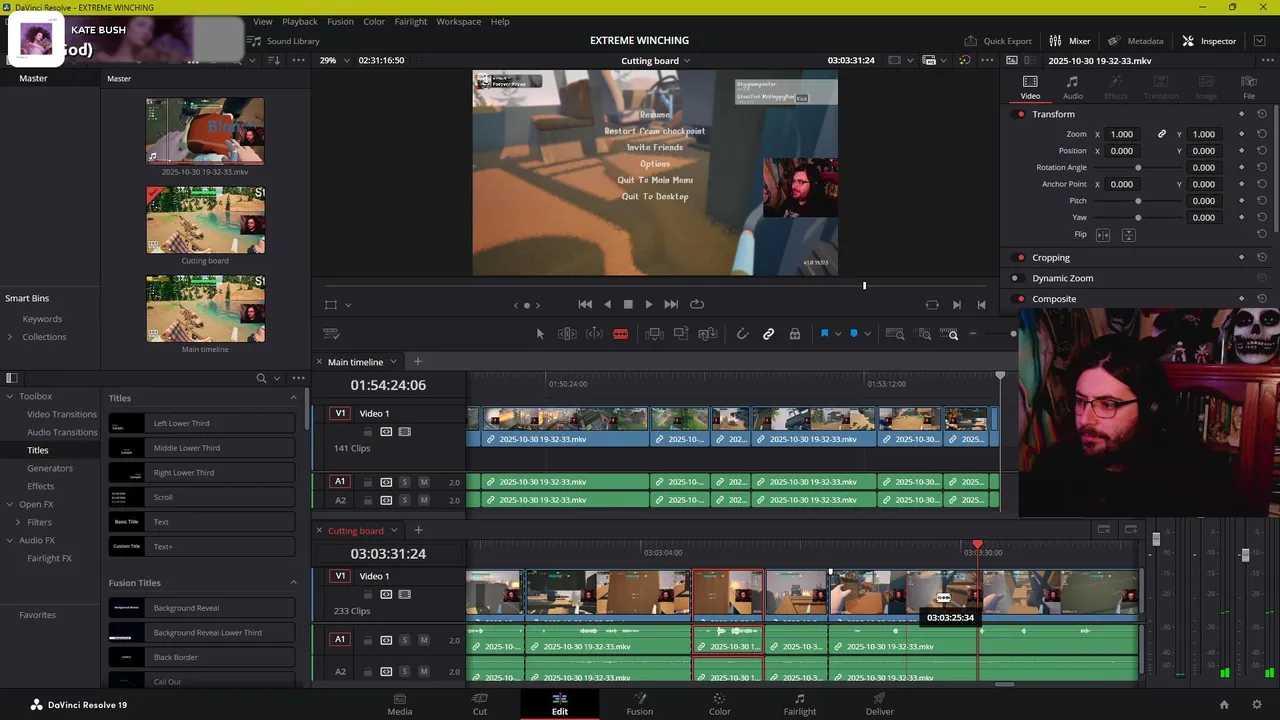Select the red Blade Edit tool
1280x720 pixels.
pos(621,334)
